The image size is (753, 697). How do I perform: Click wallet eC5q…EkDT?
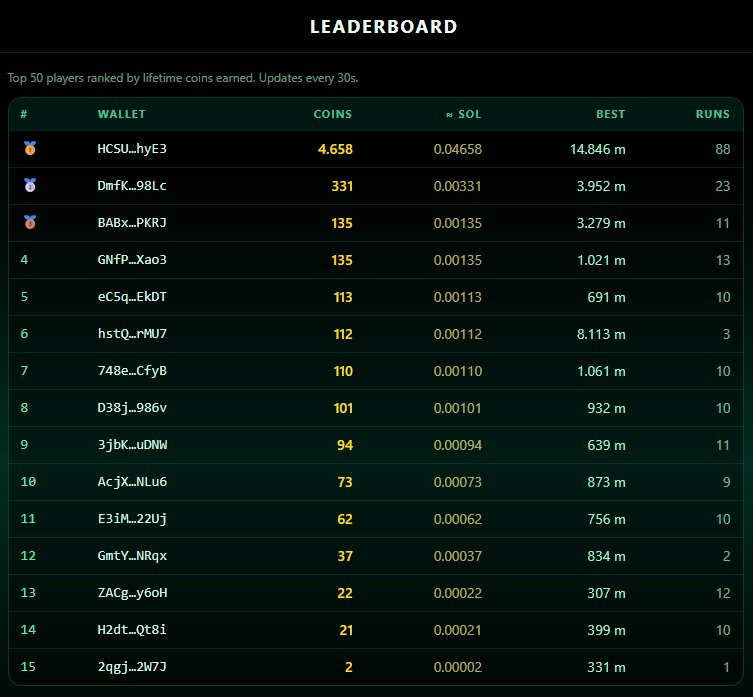pyautogui.click(x=132, y=297)
